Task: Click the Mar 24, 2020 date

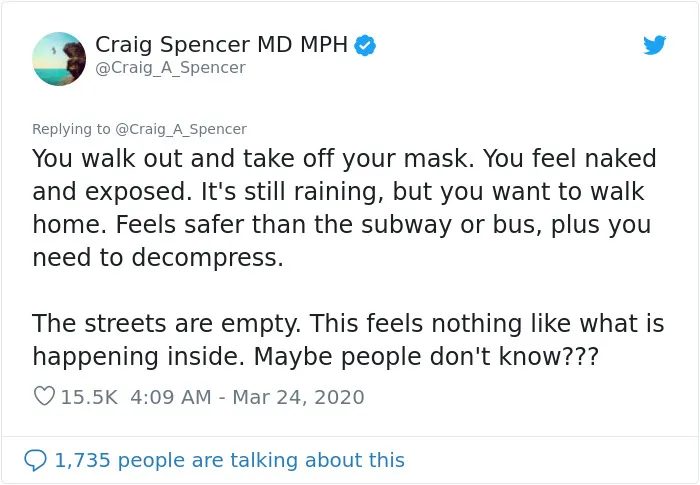Action: click(298, 397)
